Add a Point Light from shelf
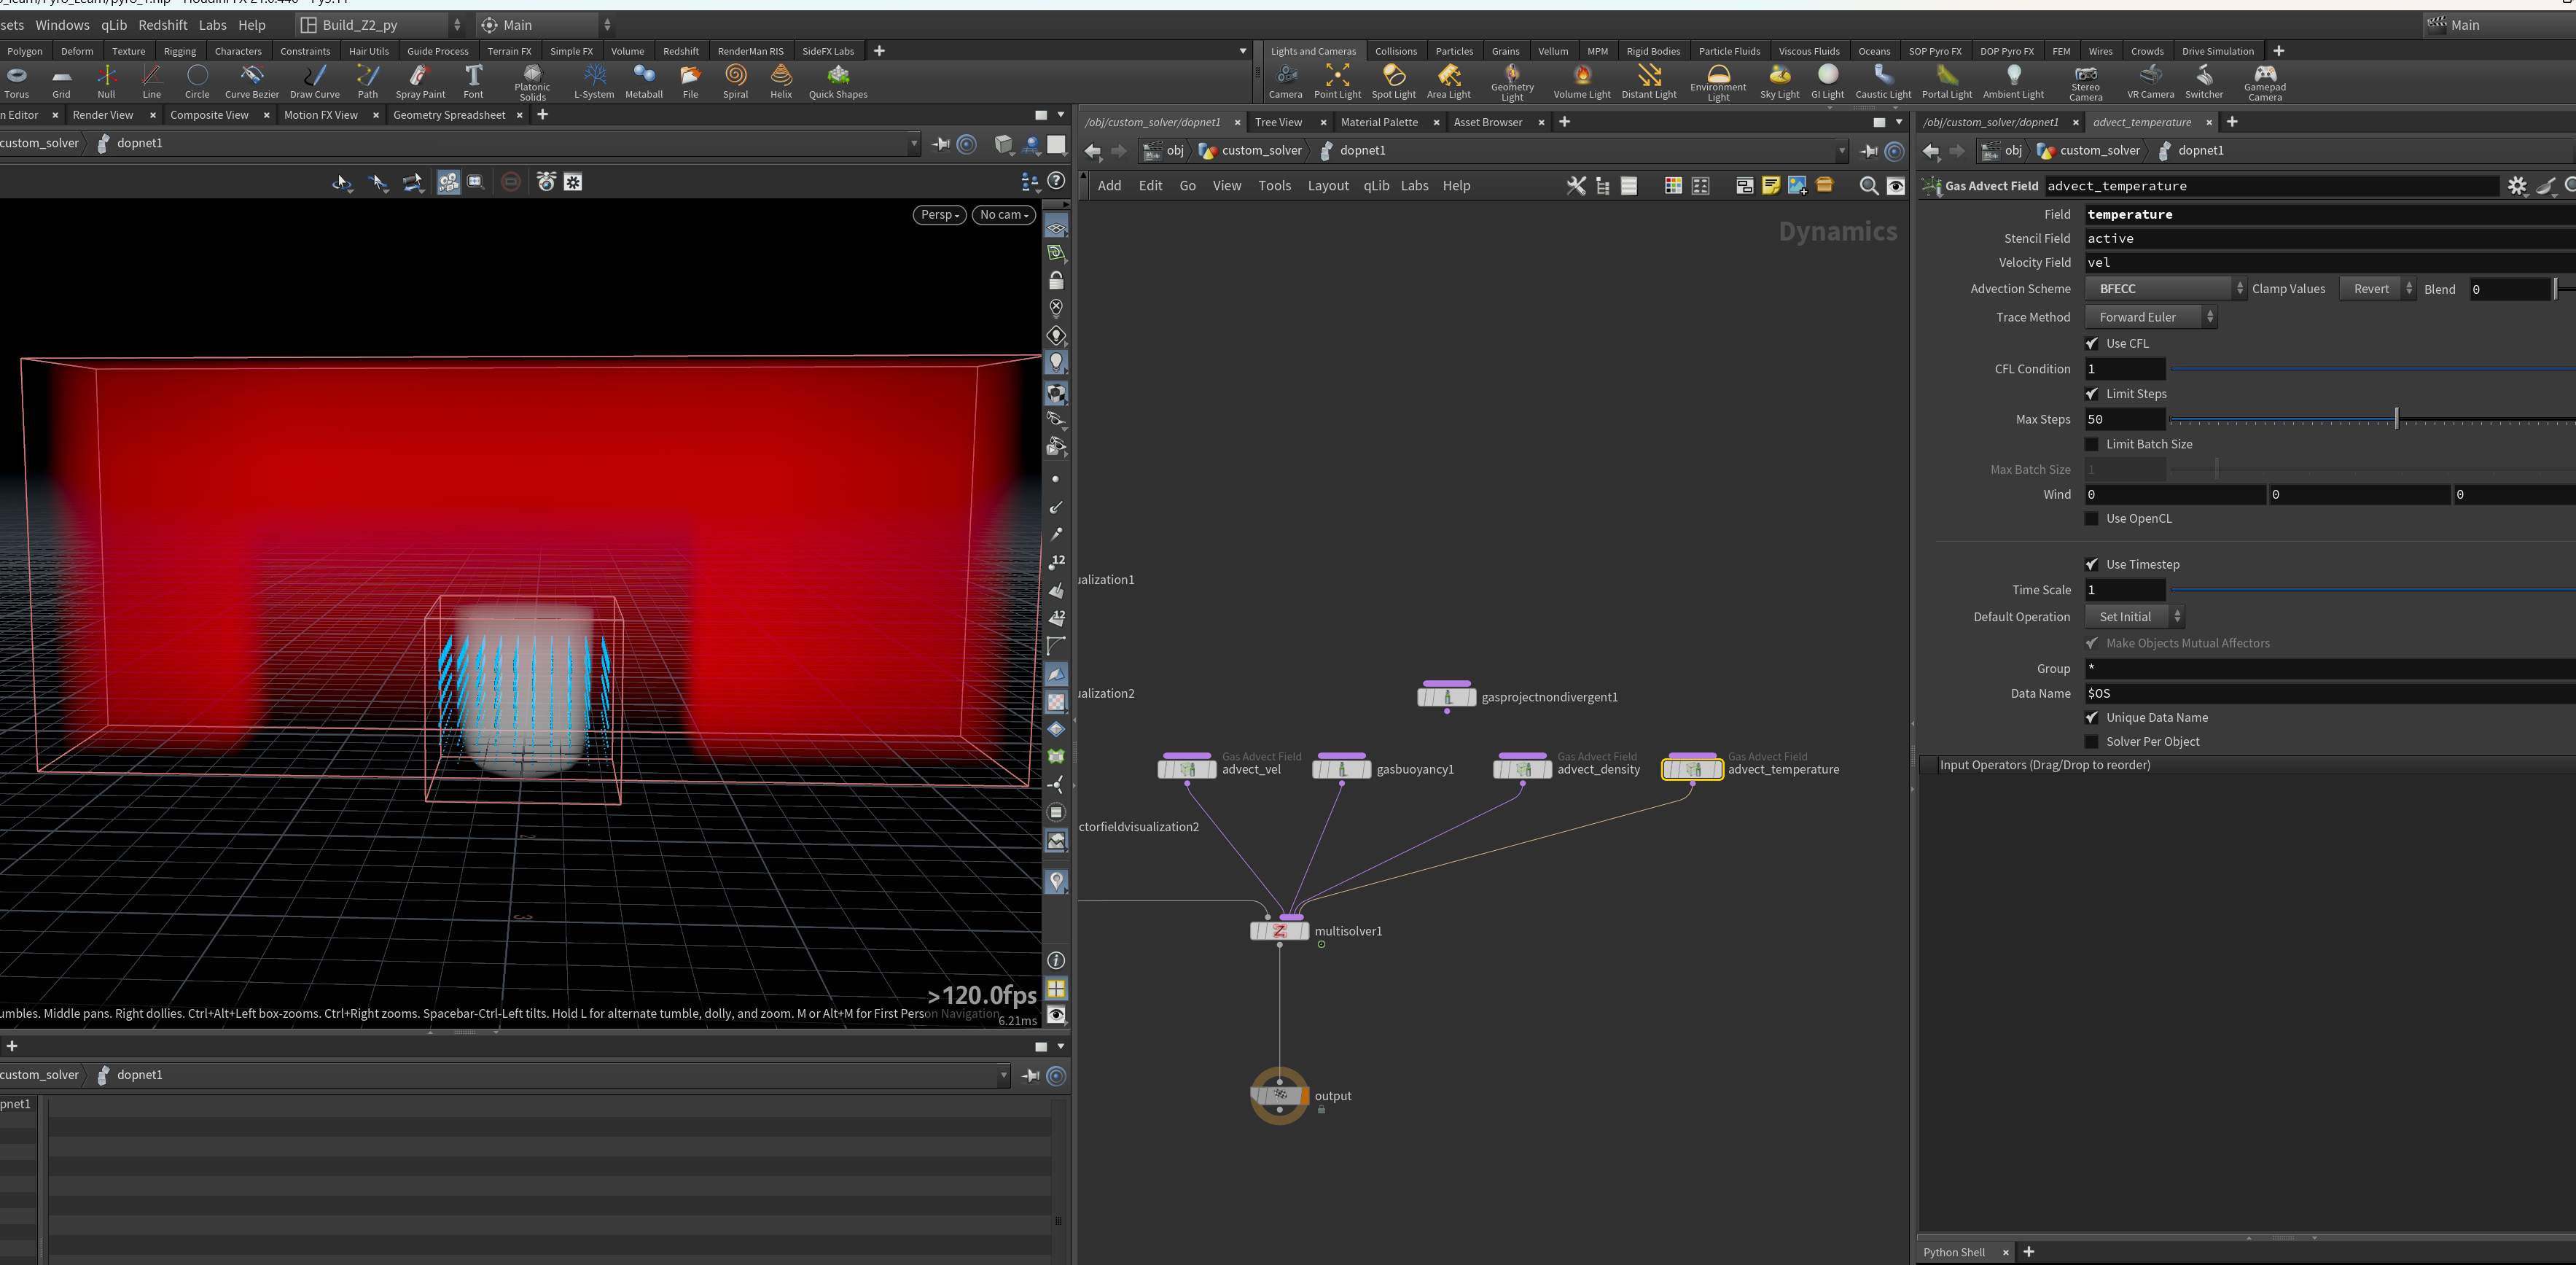The width and height of the screenshot is (2576, 1265). [1337, 81]
